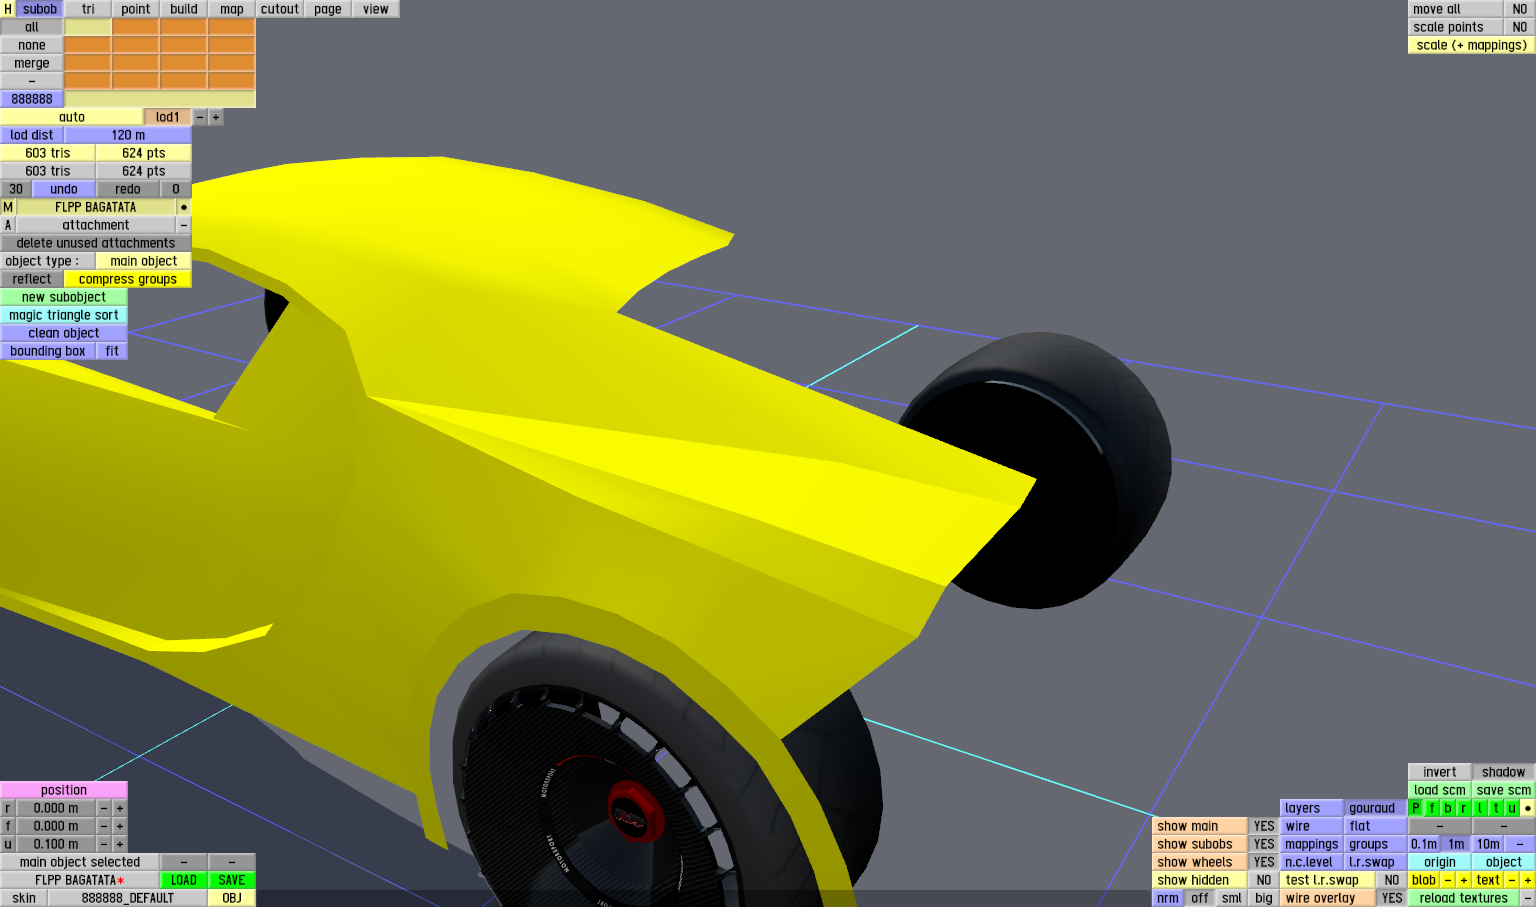Select the green t view button
1536x907 pixels.
point(1496,808)
